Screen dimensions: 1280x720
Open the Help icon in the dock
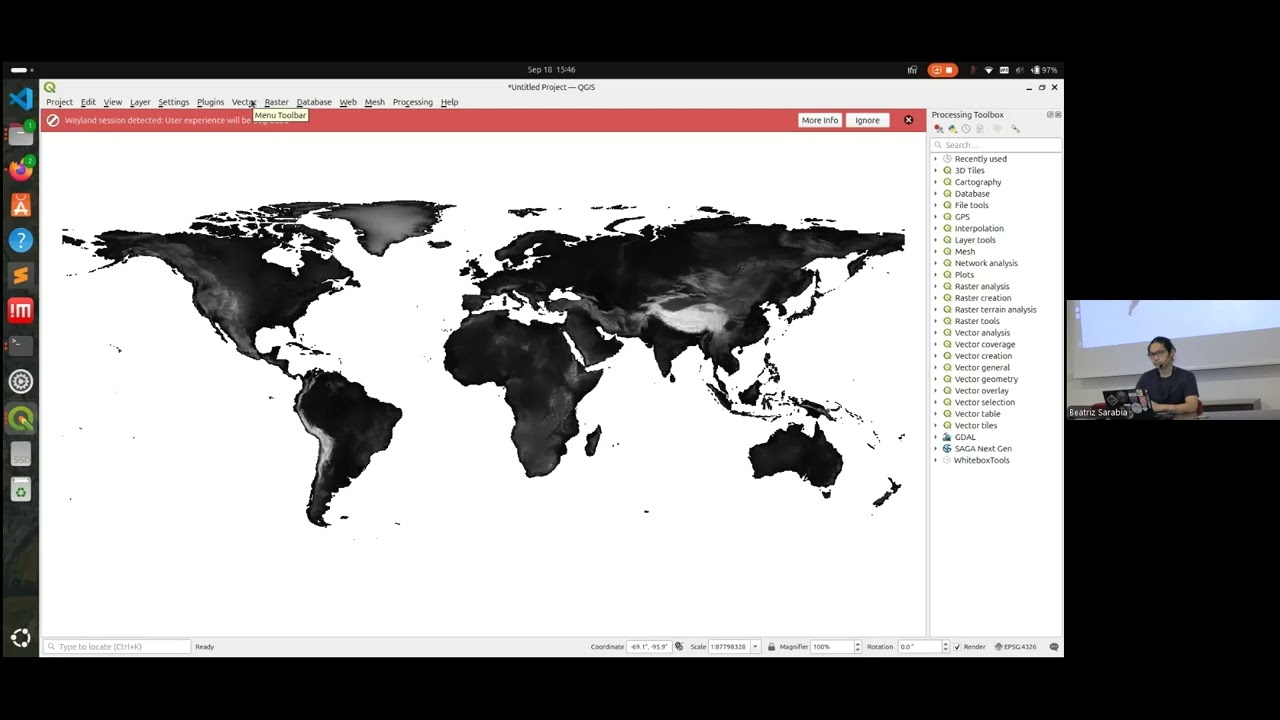(x=20, y=240)
